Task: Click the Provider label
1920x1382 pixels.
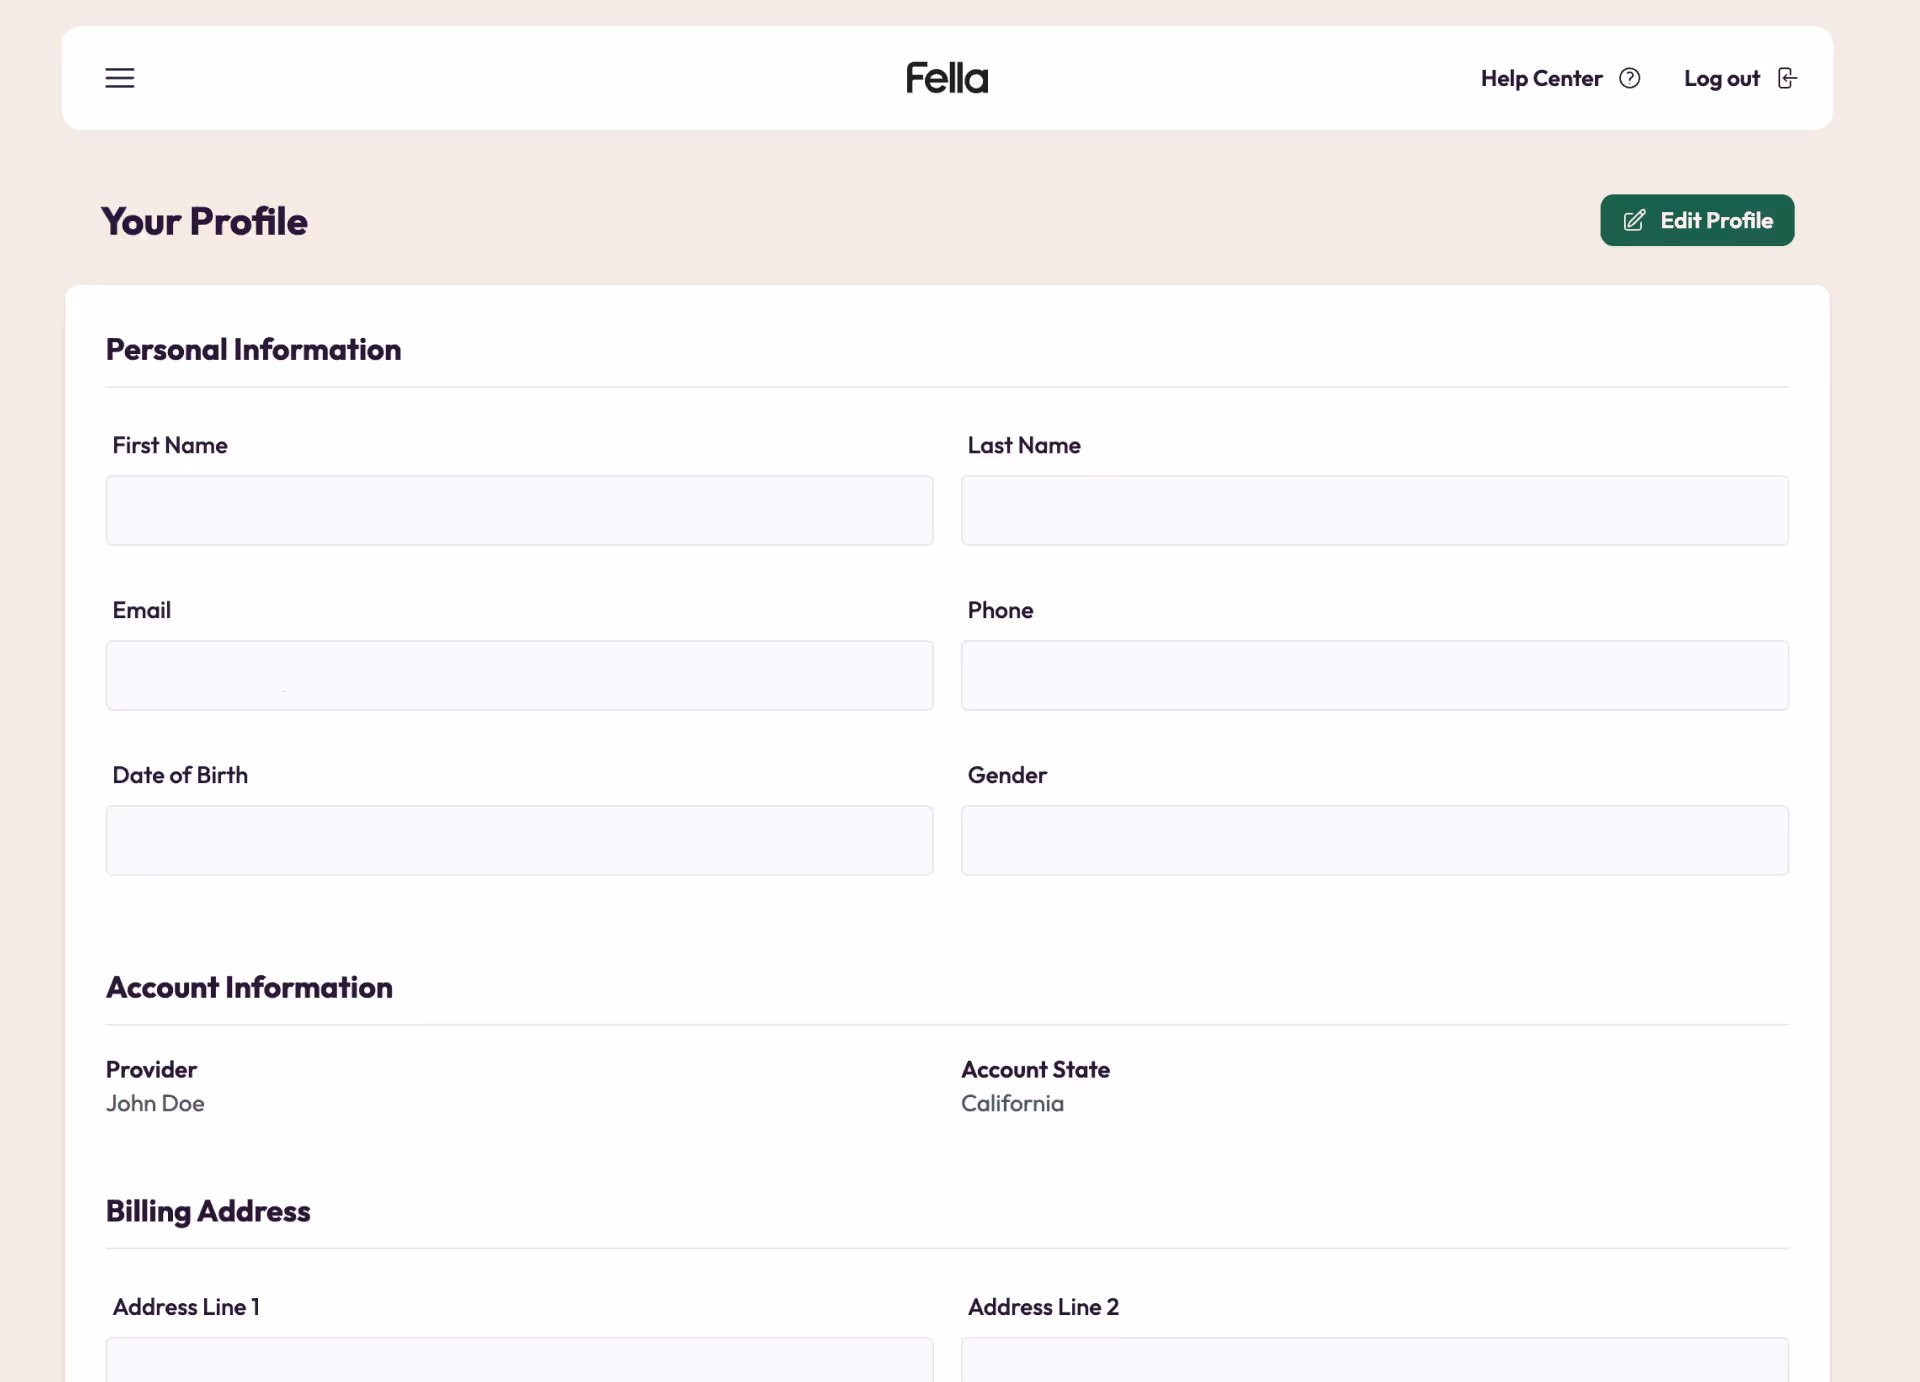Action: pyautogui.click(x=151, y=1069)
